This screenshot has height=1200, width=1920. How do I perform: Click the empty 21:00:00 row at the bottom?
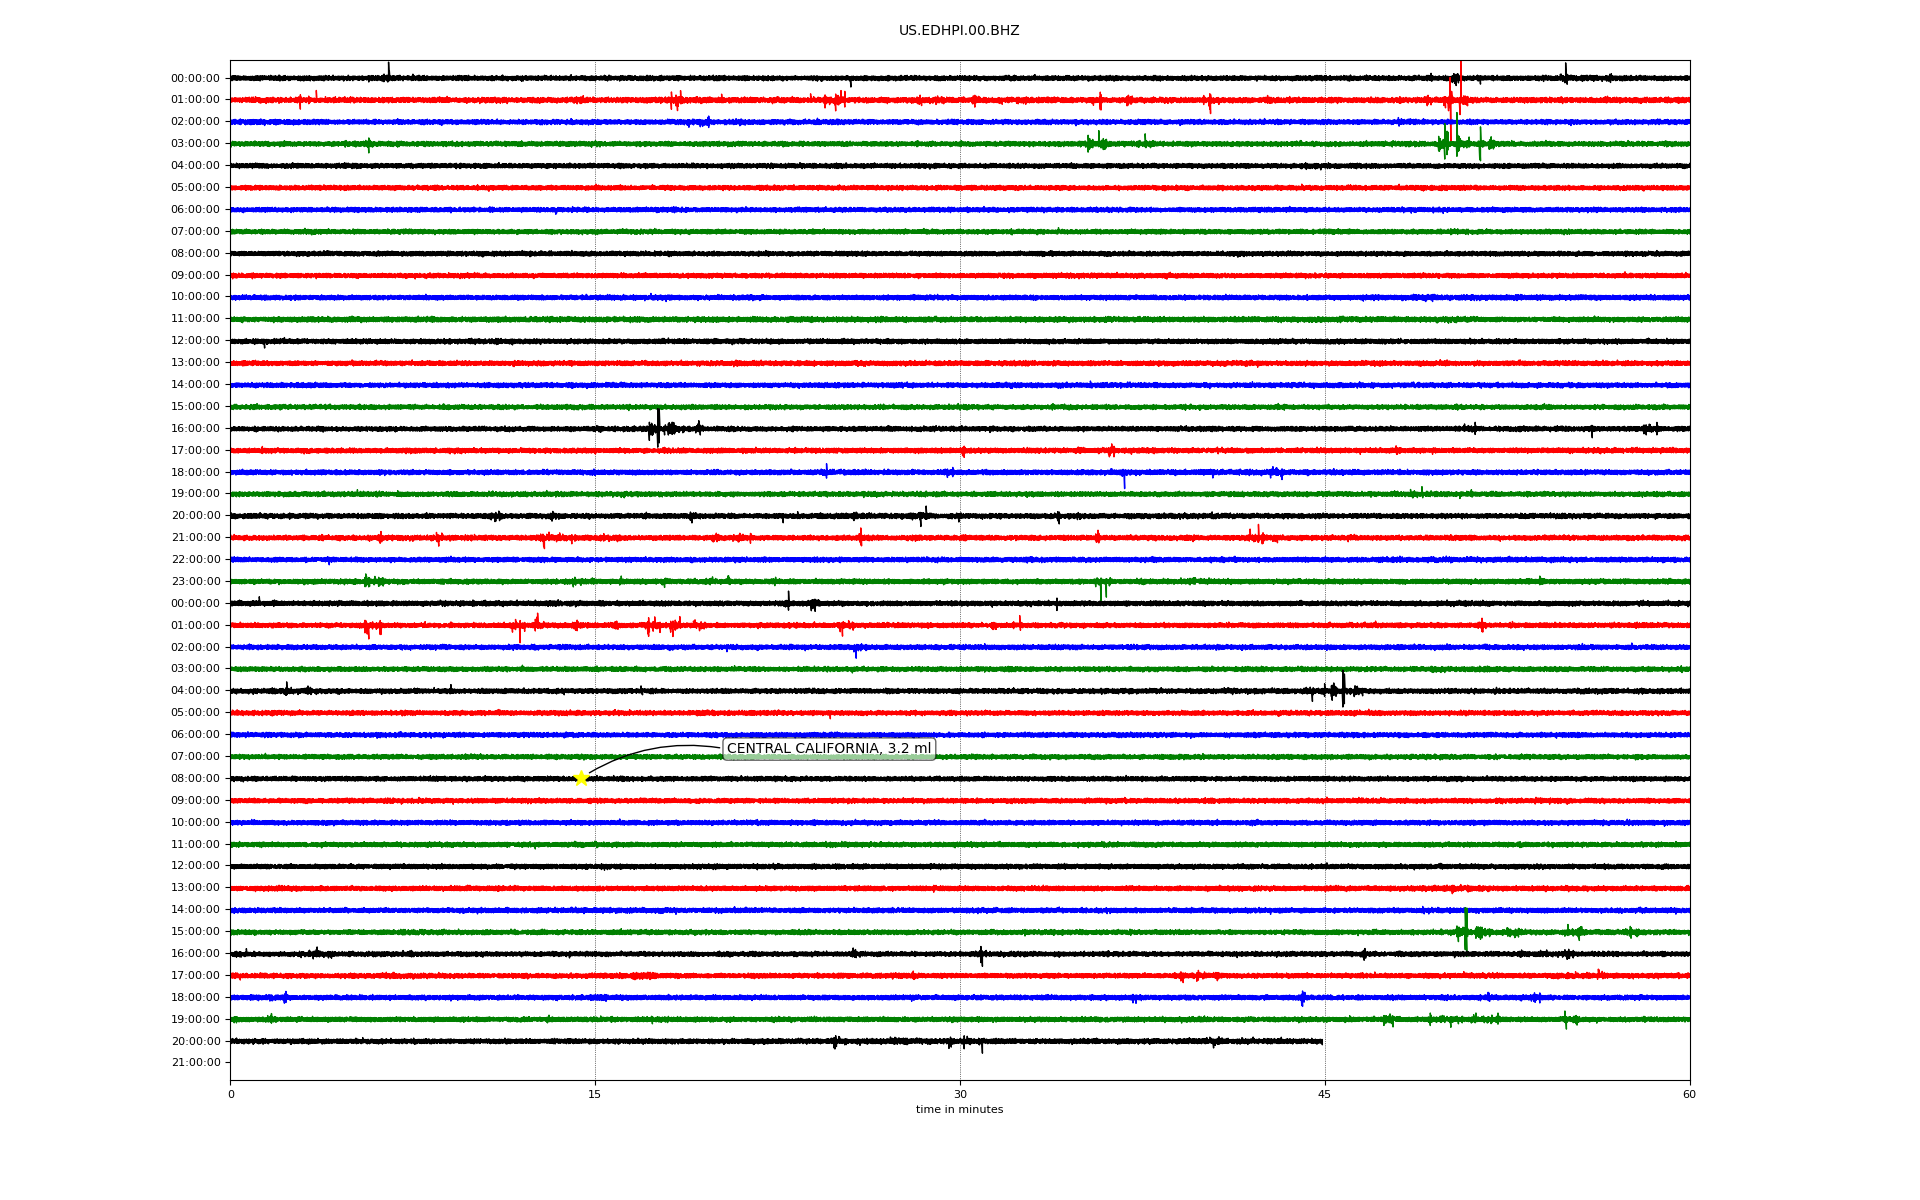click(960, 1062)
